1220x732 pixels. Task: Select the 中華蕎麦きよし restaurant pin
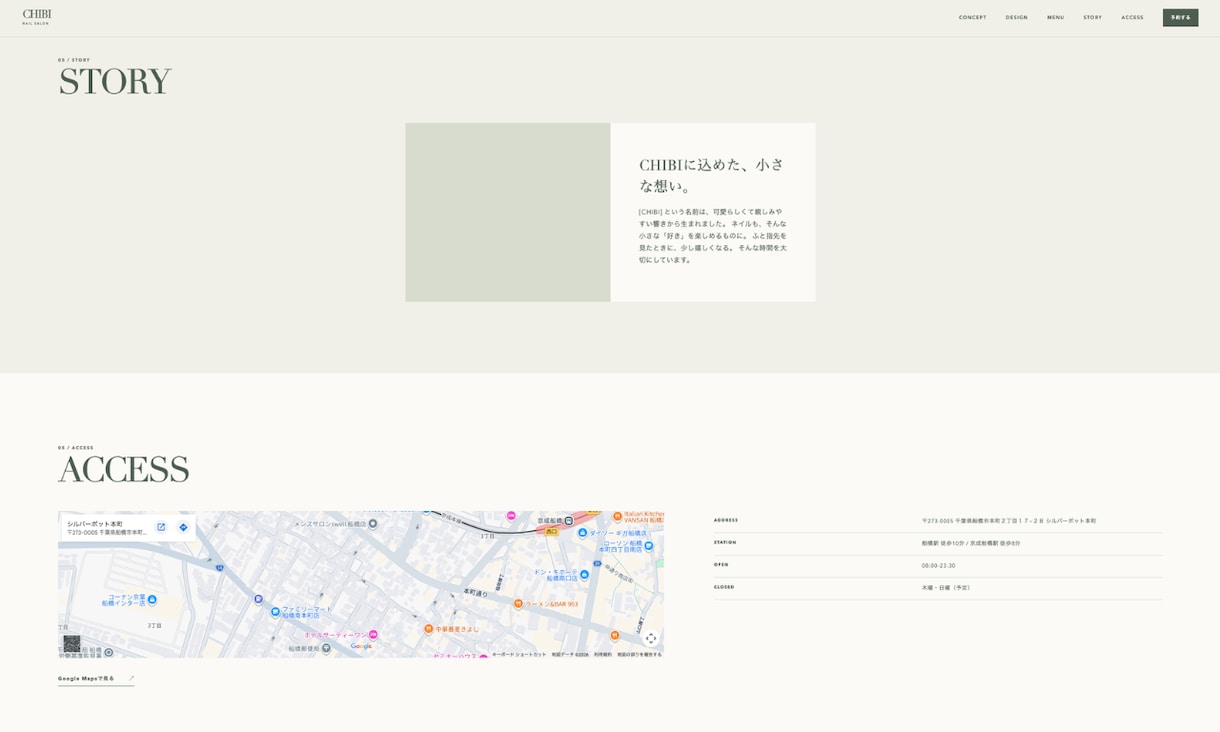click(x=428, y=629)
